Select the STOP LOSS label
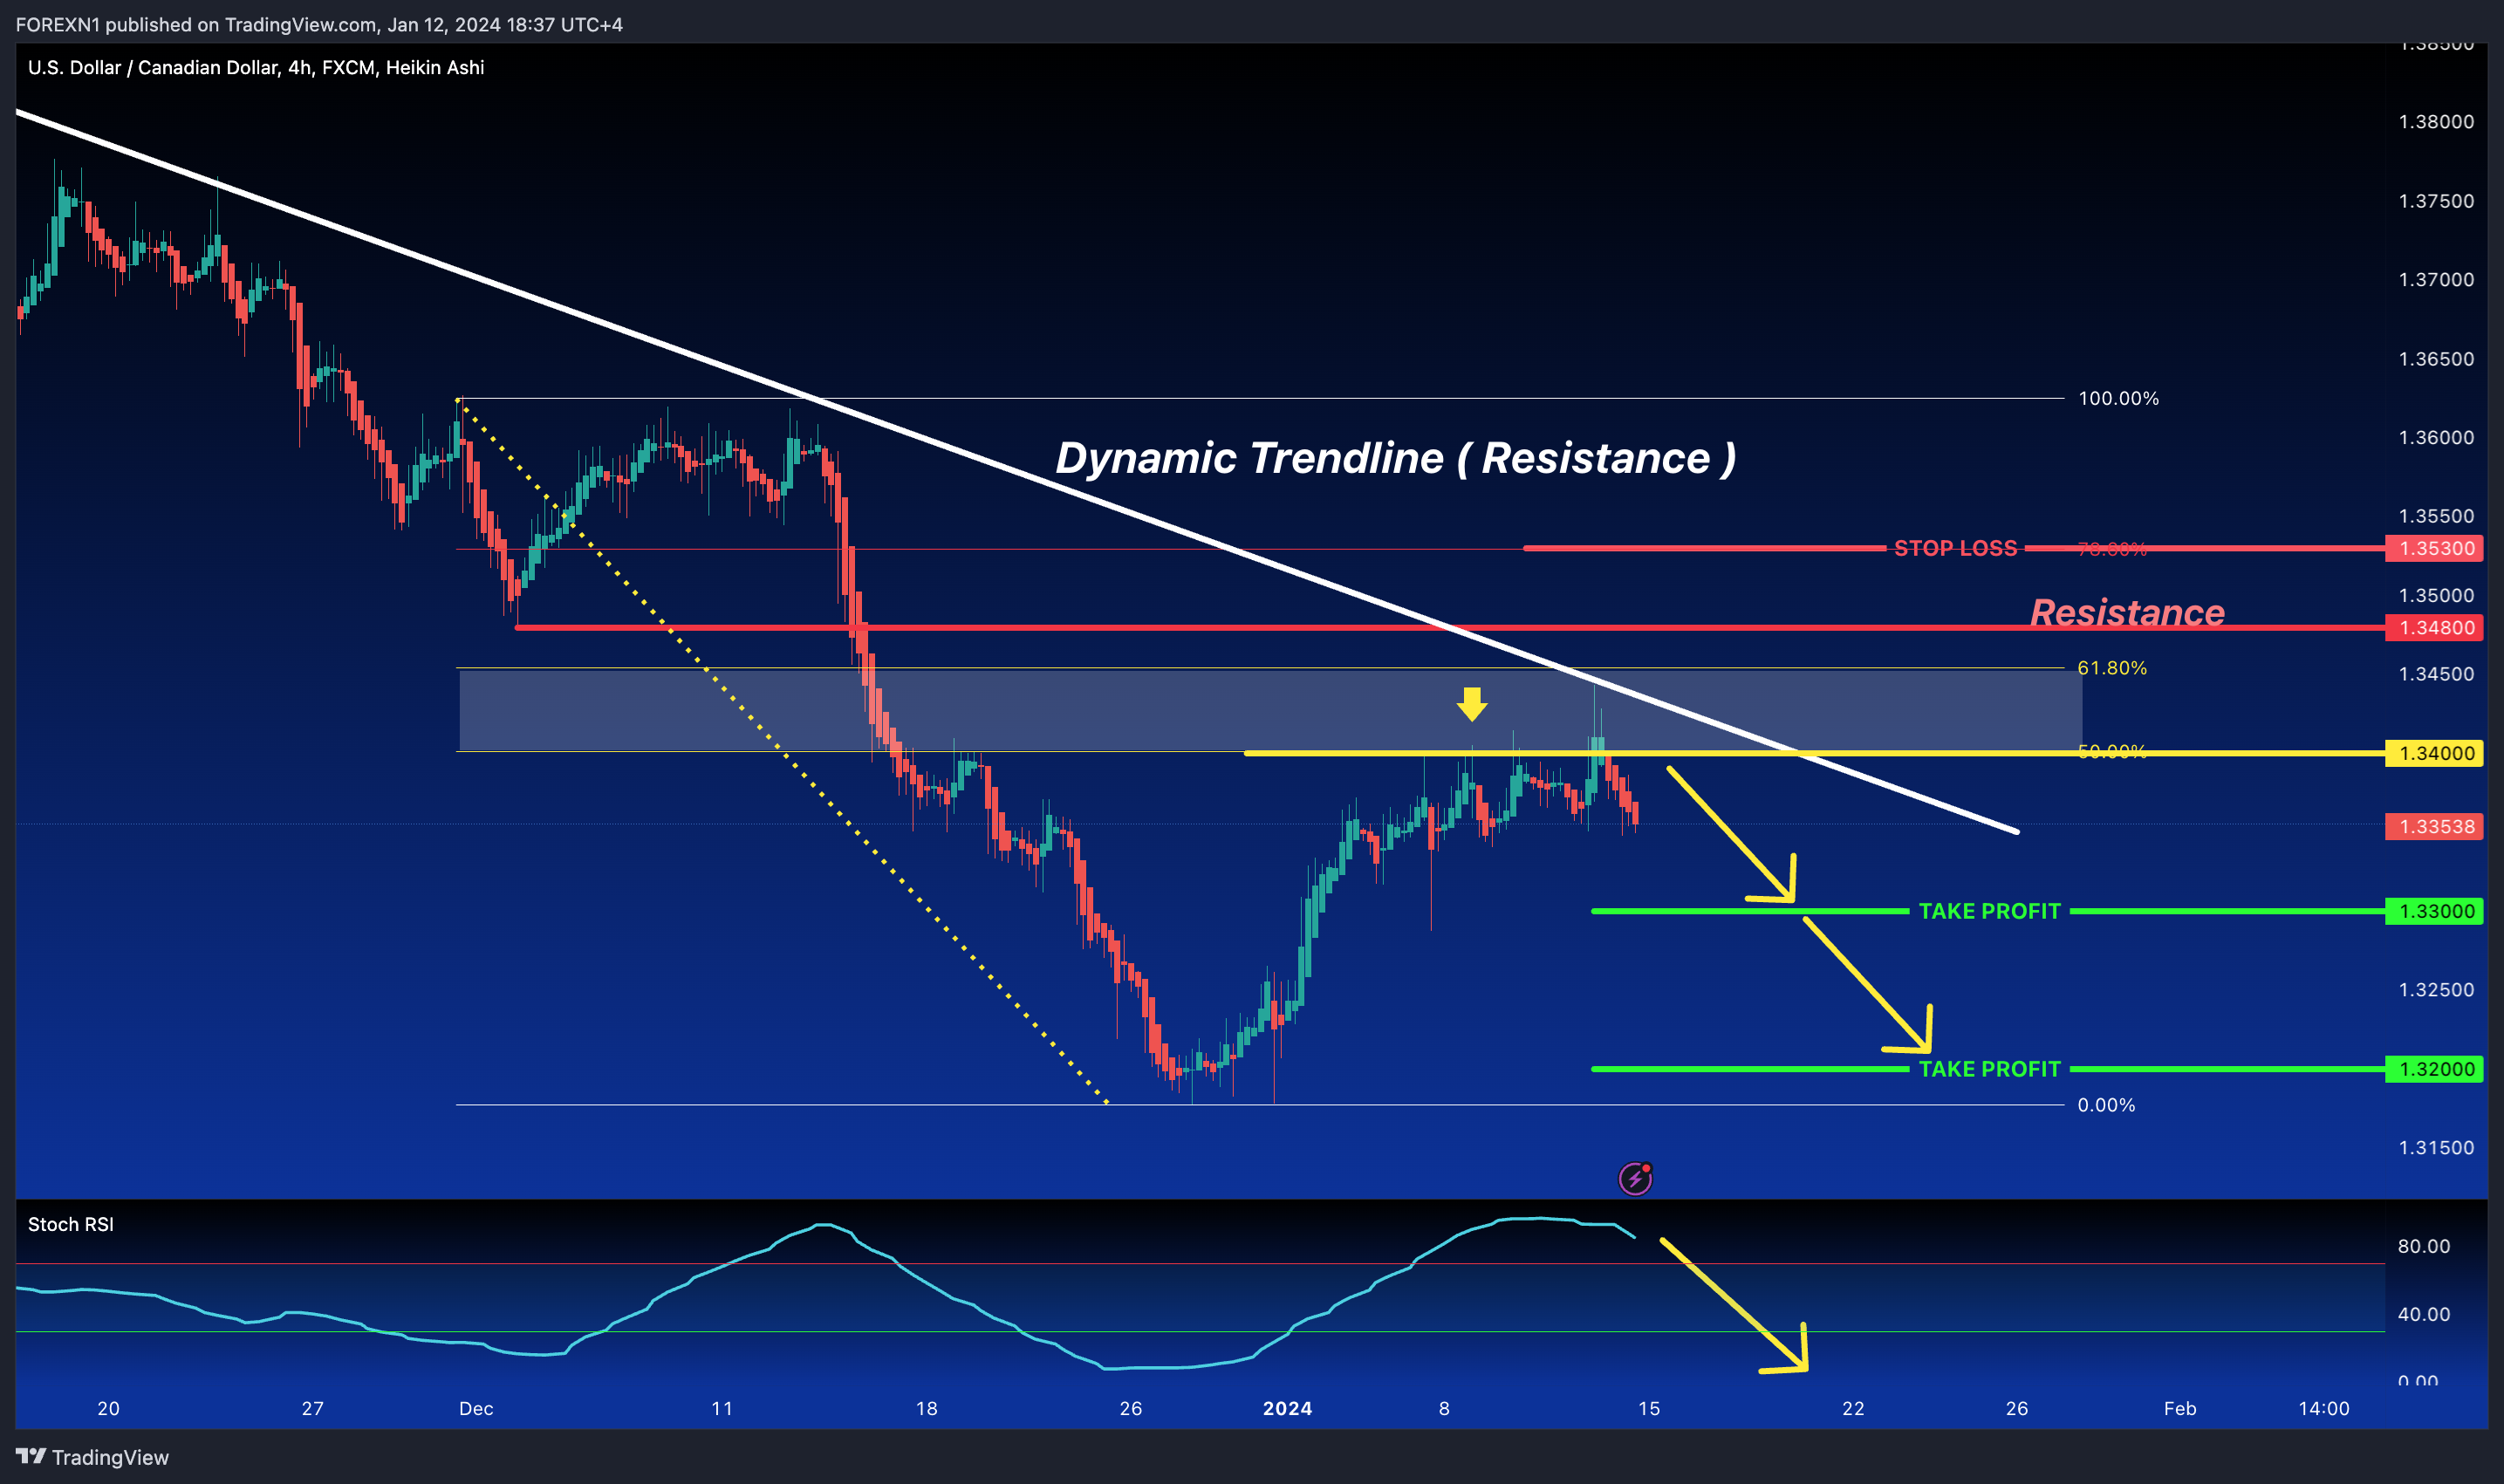The width and height of the screenshot is (2504, 1484). click(x=1955, y=548)
